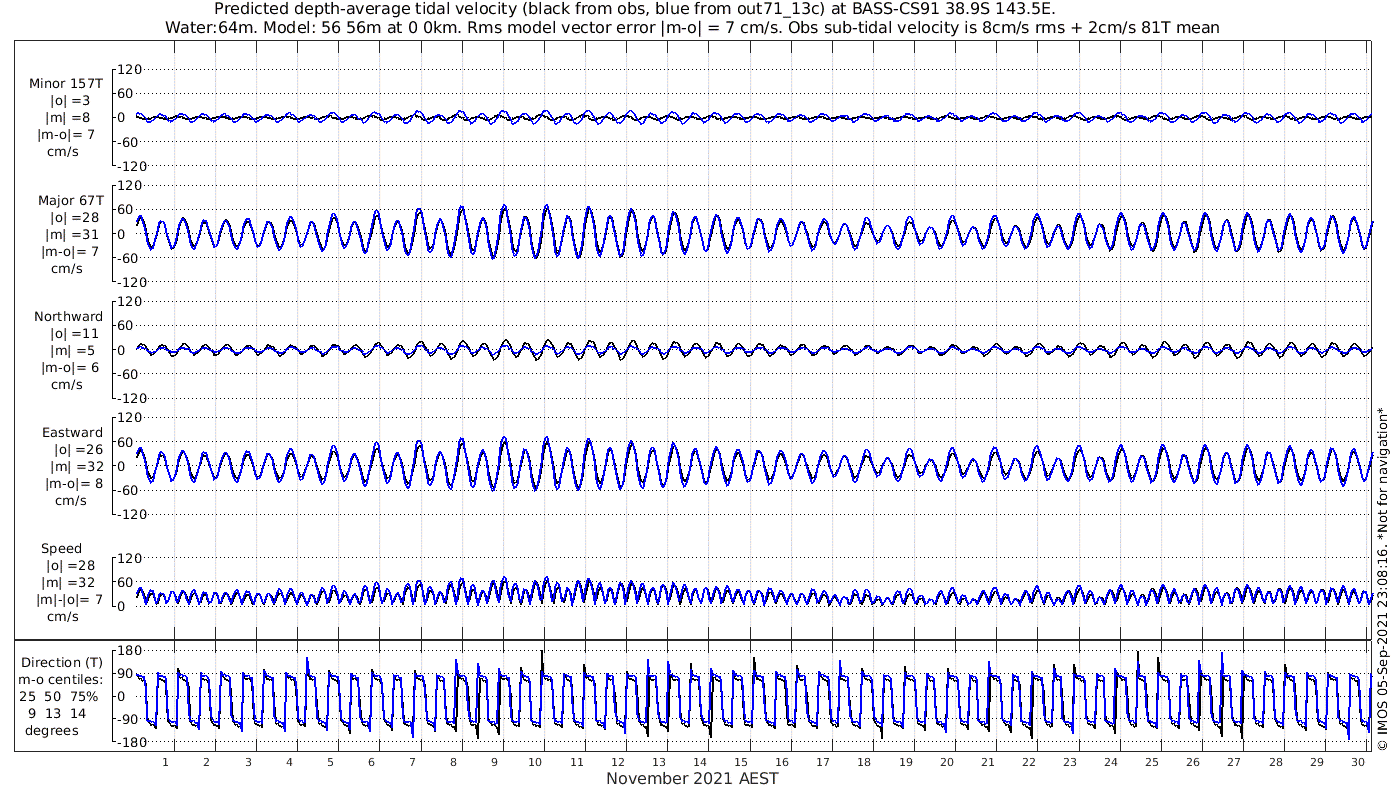Click the subtitle line starting with "Water:64m"
Viewport: 1400px width, 800px height.
pos(692,27)
